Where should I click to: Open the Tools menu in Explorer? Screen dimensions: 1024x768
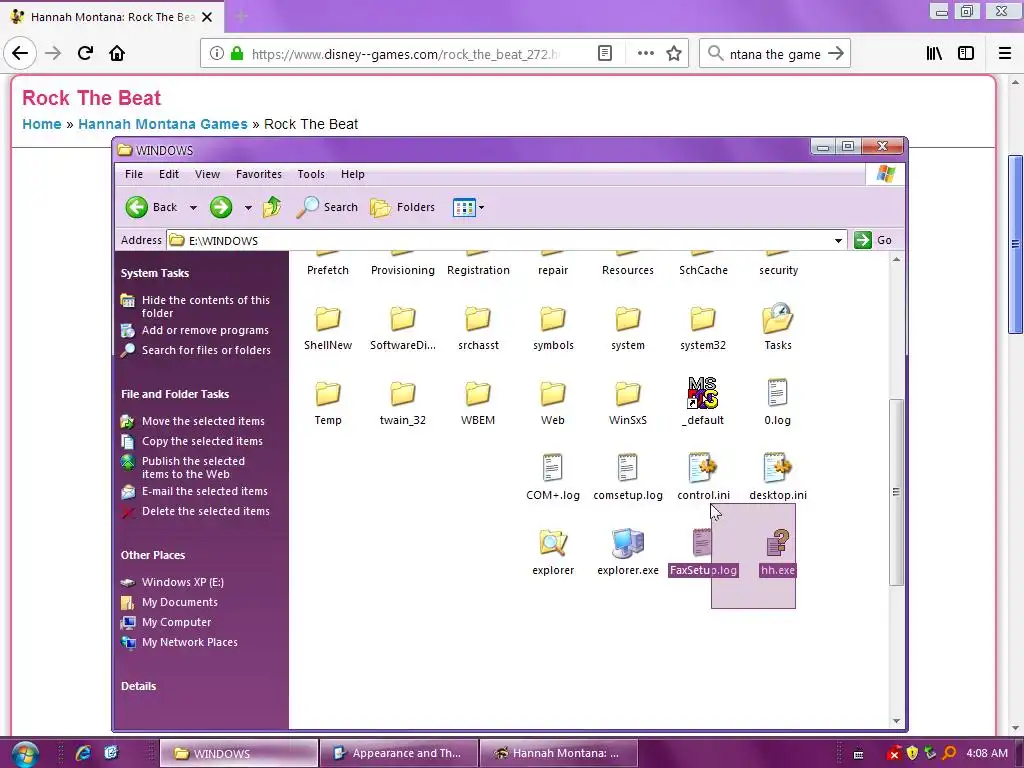(x=311, y=174)
